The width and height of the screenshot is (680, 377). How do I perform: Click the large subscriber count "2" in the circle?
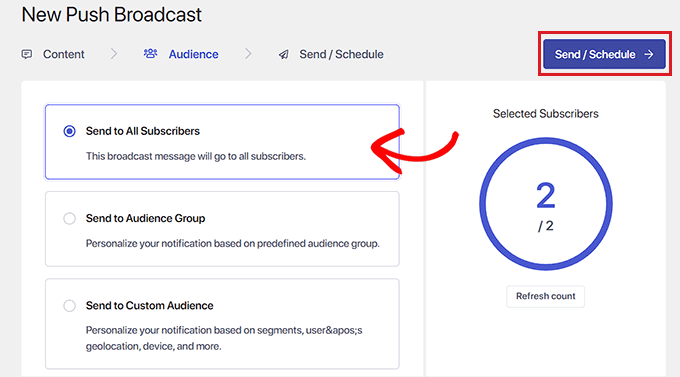[546, 196]
